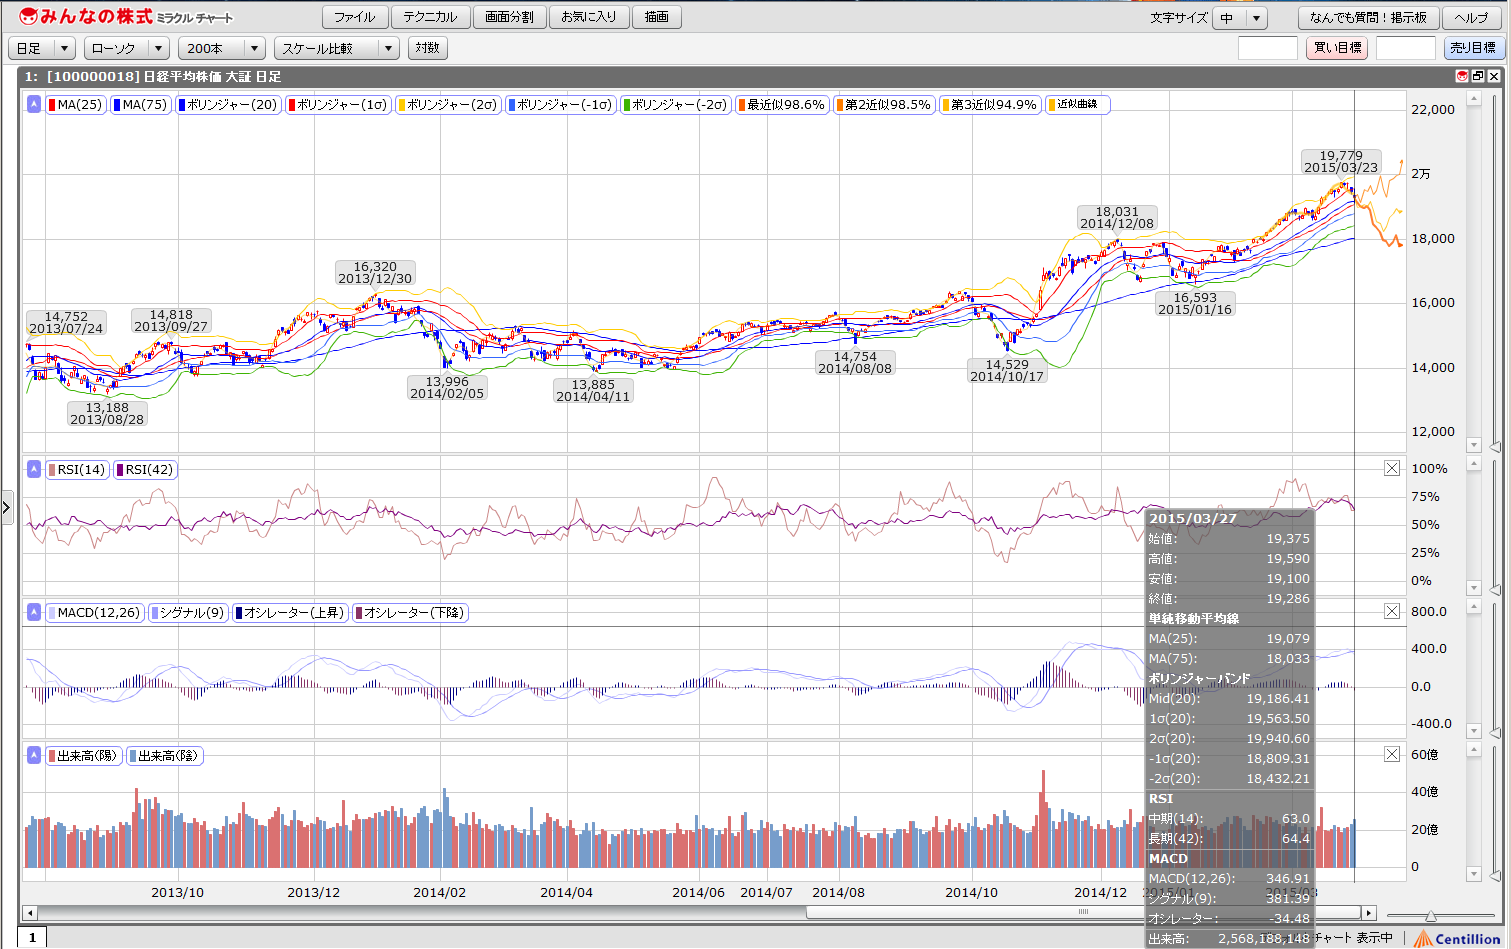This screenshot has width=1511, height=949.
Task: Collapse the main chart legend arrow icon
Action: [34, 104]
